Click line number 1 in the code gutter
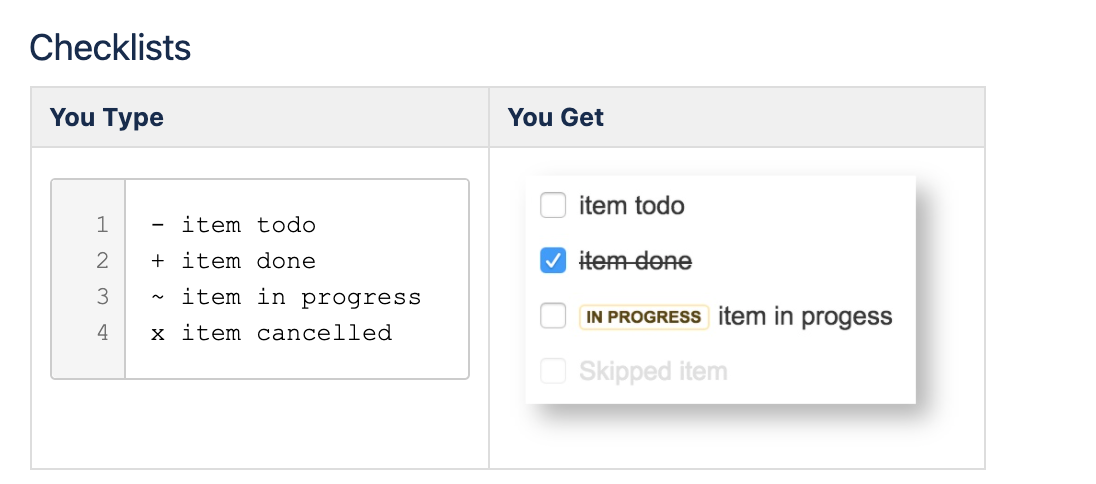The height and width of the screenshot is (484, 1096). pos(102,225)
